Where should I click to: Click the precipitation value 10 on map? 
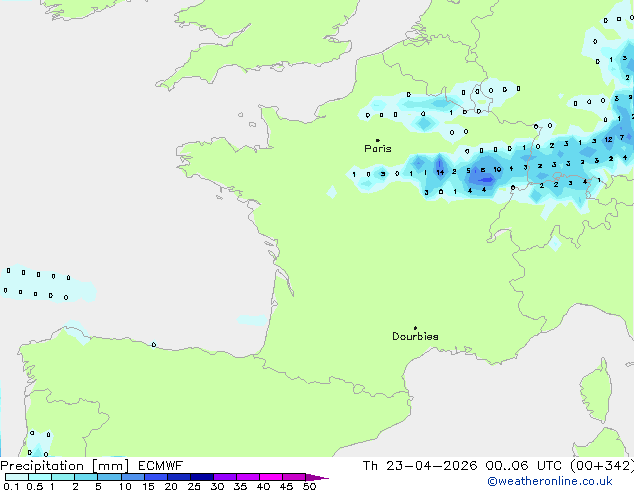tap(497, 169)
